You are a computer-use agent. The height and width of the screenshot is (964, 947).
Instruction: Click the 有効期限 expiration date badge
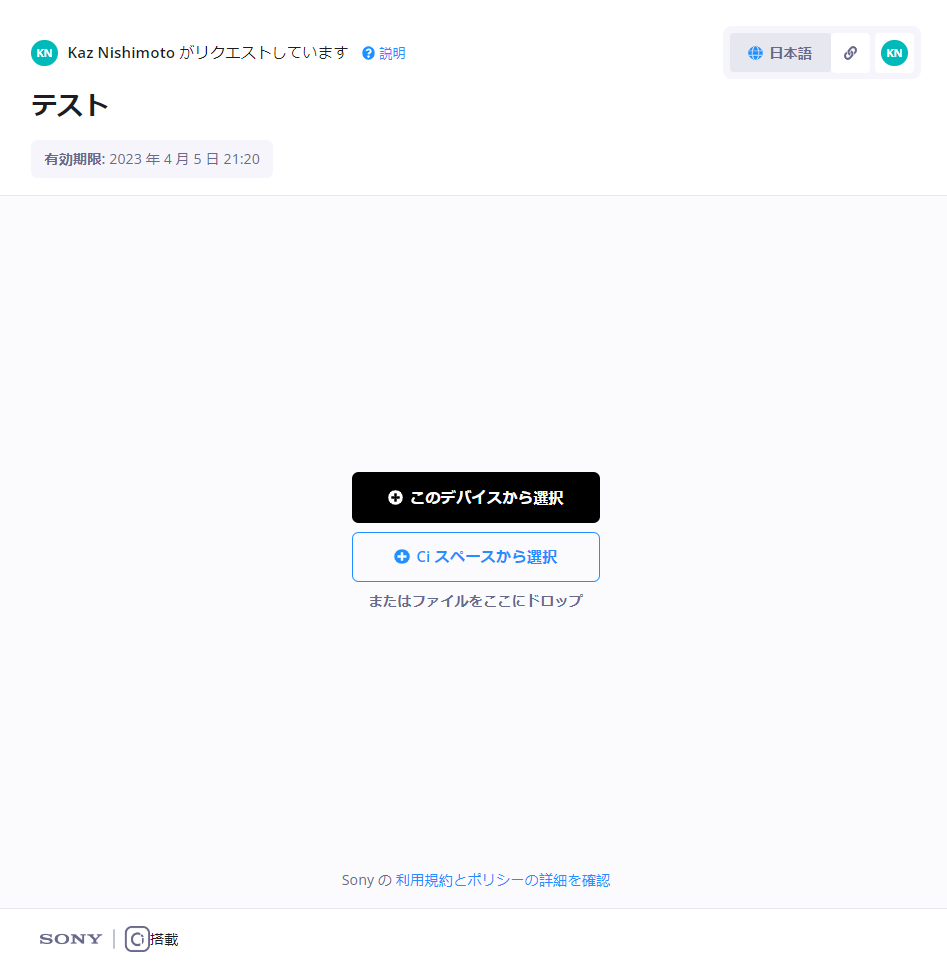152,159
